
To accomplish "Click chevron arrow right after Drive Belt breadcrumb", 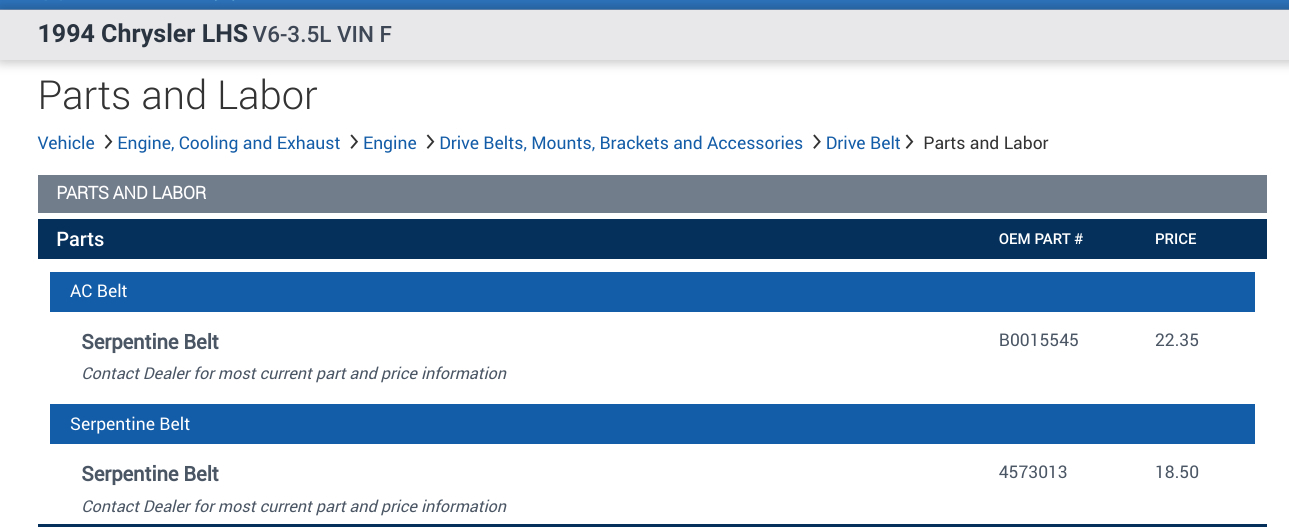I will (x=910, y=143).
